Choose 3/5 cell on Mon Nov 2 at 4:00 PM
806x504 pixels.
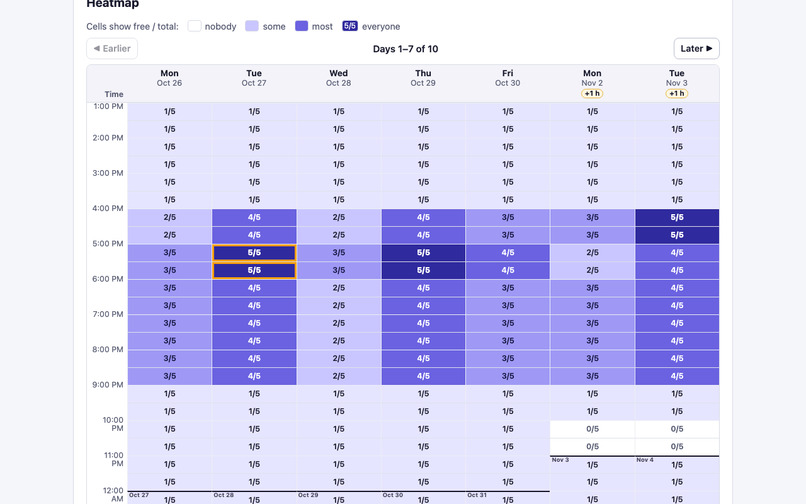pos(592,217)
